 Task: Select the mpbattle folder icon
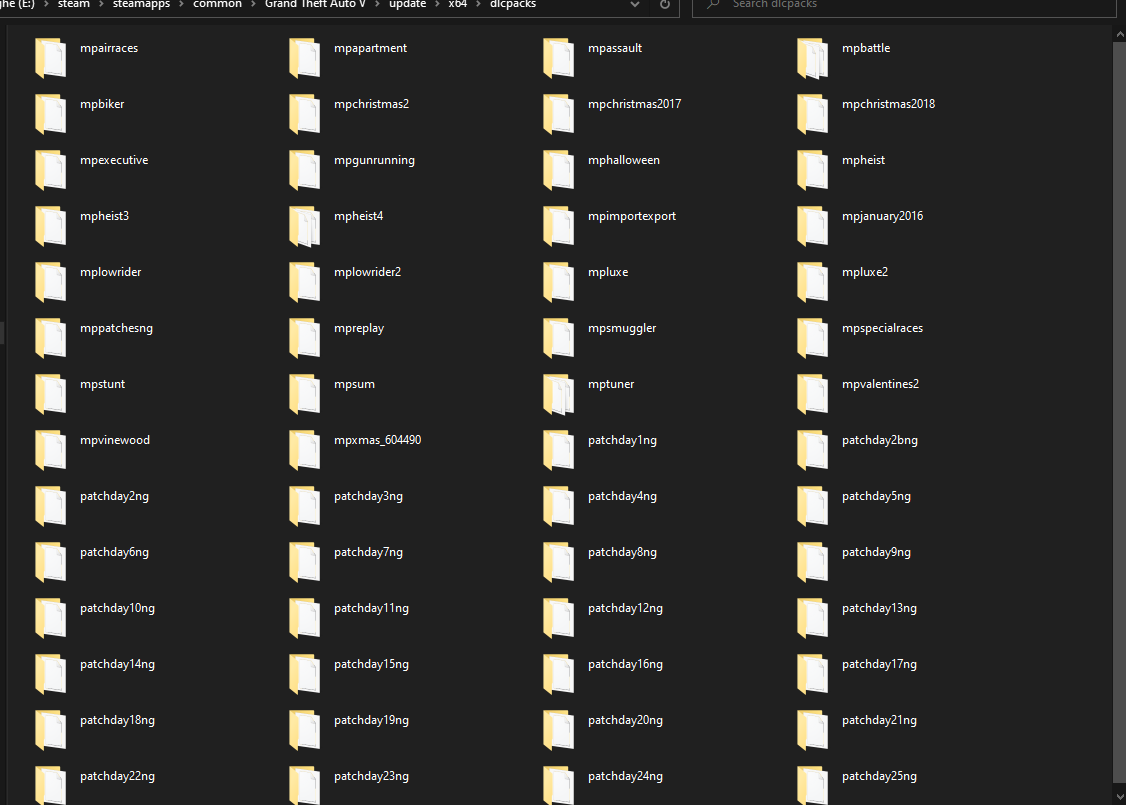(813, 57)
